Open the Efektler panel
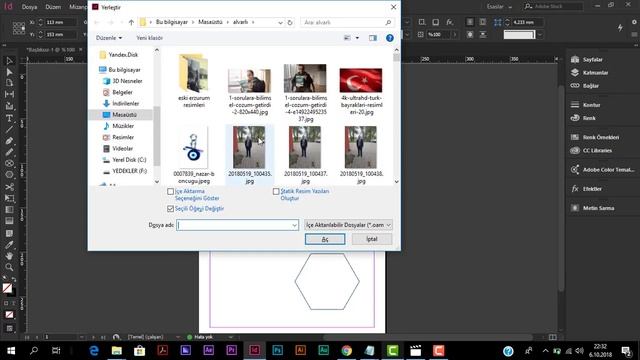Image resolution: width=640 pixels, height=360 pixels. 586,189
